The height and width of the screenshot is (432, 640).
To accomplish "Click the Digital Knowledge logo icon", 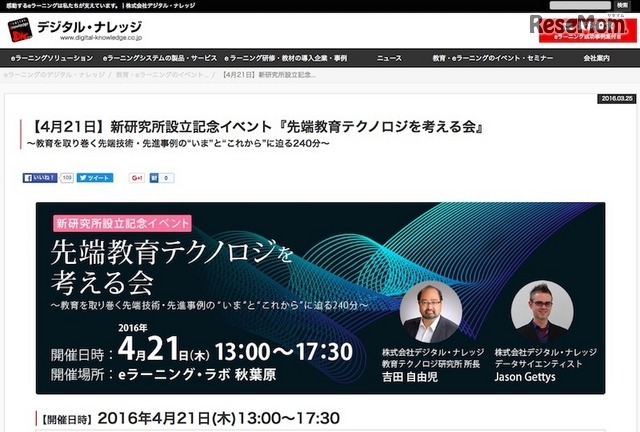I will coord(20,30).
